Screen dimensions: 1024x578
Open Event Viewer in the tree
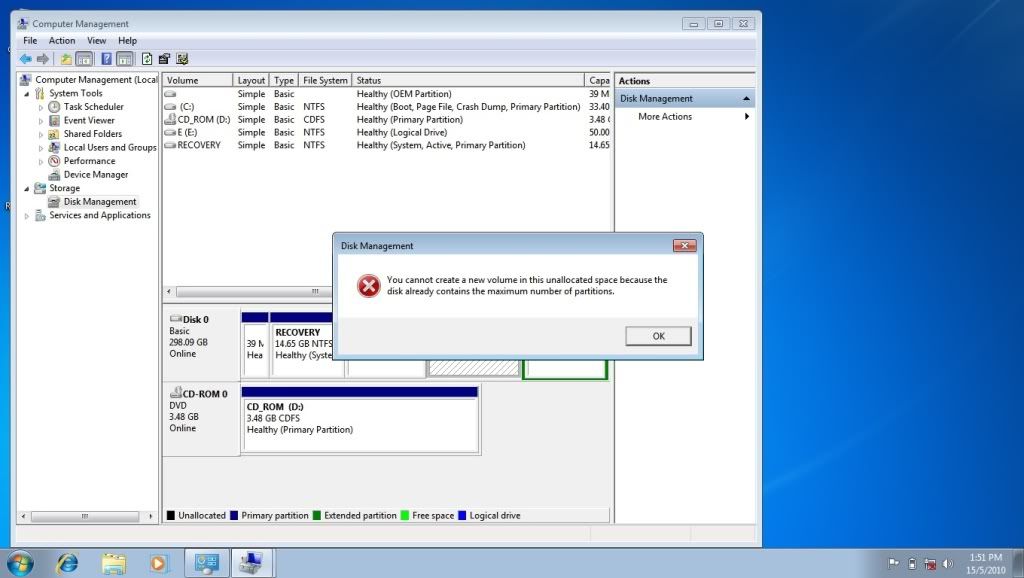(89, 120)
